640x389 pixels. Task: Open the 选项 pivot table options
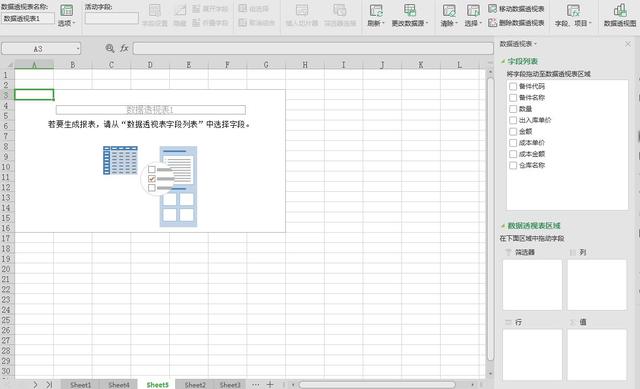tap(66, 15)
